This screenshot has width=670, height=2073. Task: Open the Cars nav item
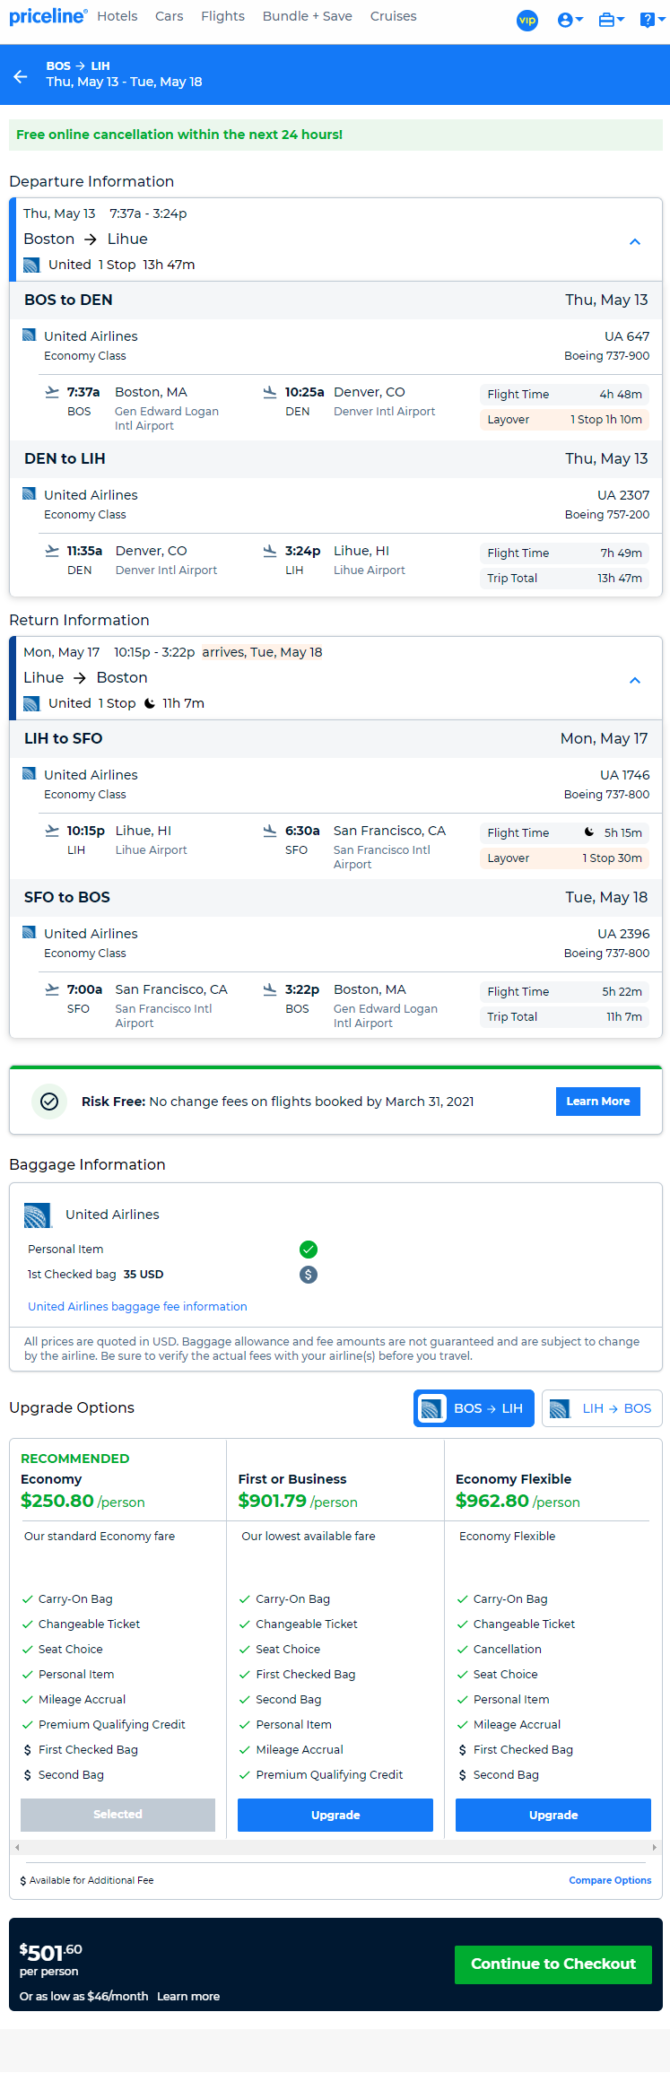pyautogui.click(x=169, y=16)
